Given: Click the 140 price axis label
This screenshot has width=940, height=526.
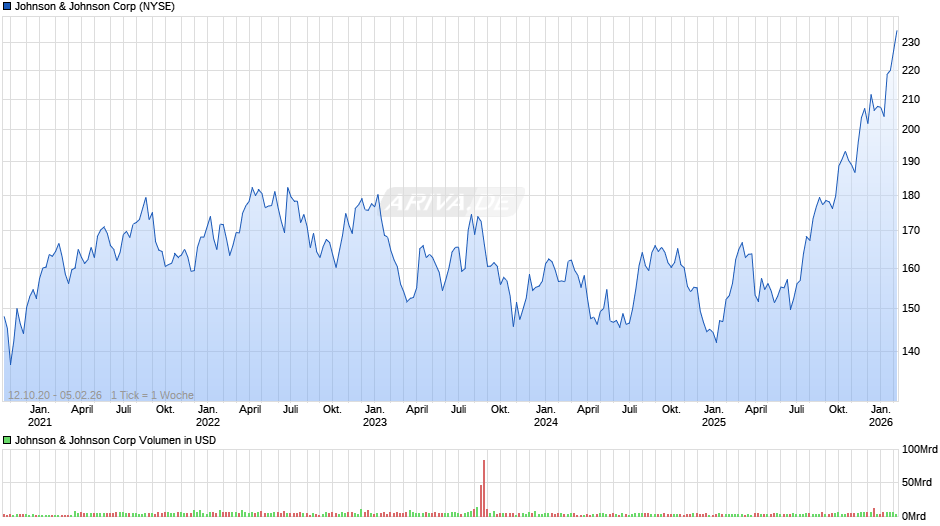Looking at the screenshot, I should pos(911,351).
